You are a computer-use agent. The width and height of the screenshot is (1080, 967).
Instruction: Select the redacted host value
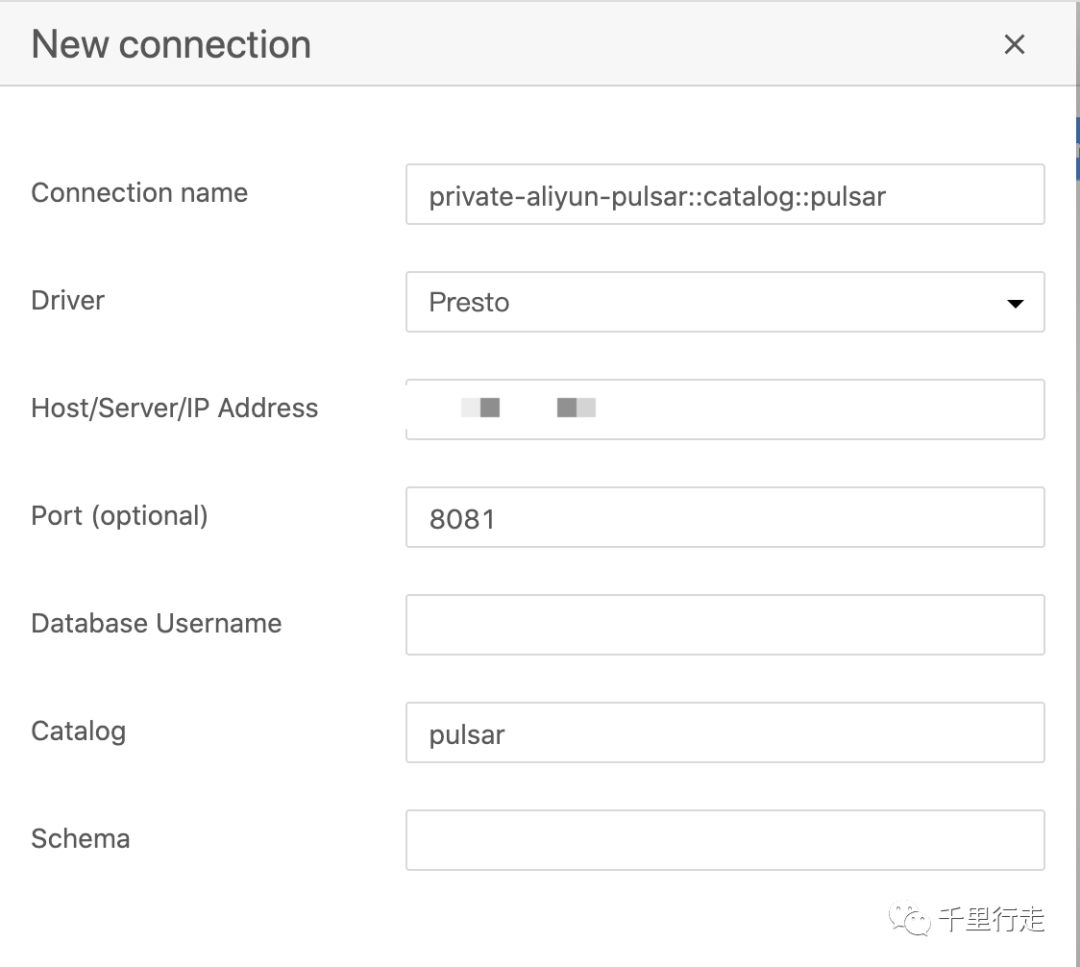click(528, 407)
